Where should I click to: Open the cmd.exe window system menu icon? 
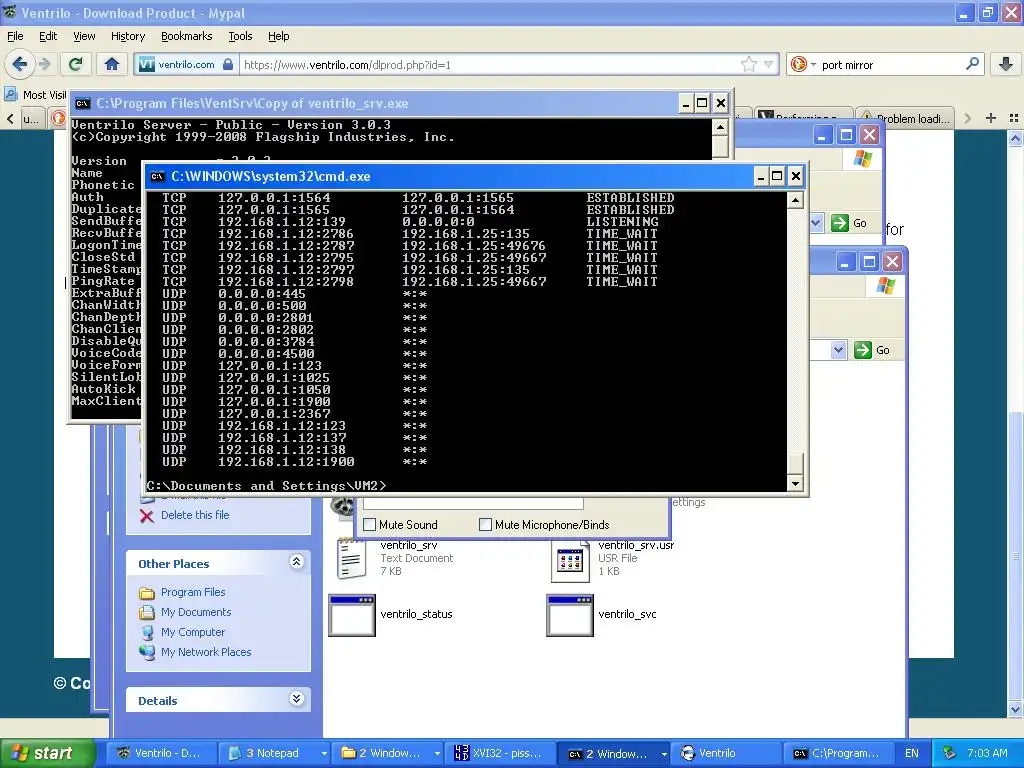click(157, 176)
